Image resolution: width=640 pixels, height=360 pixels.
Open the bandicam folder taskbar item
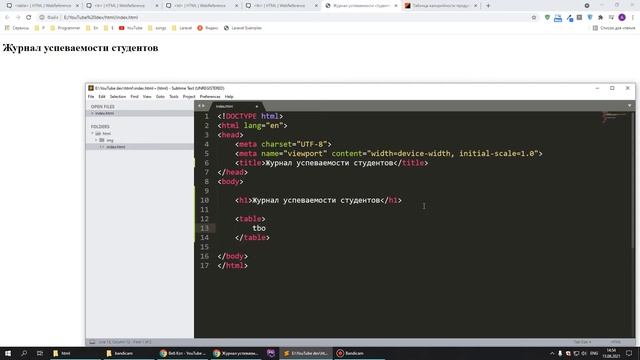tap(128, 353)
